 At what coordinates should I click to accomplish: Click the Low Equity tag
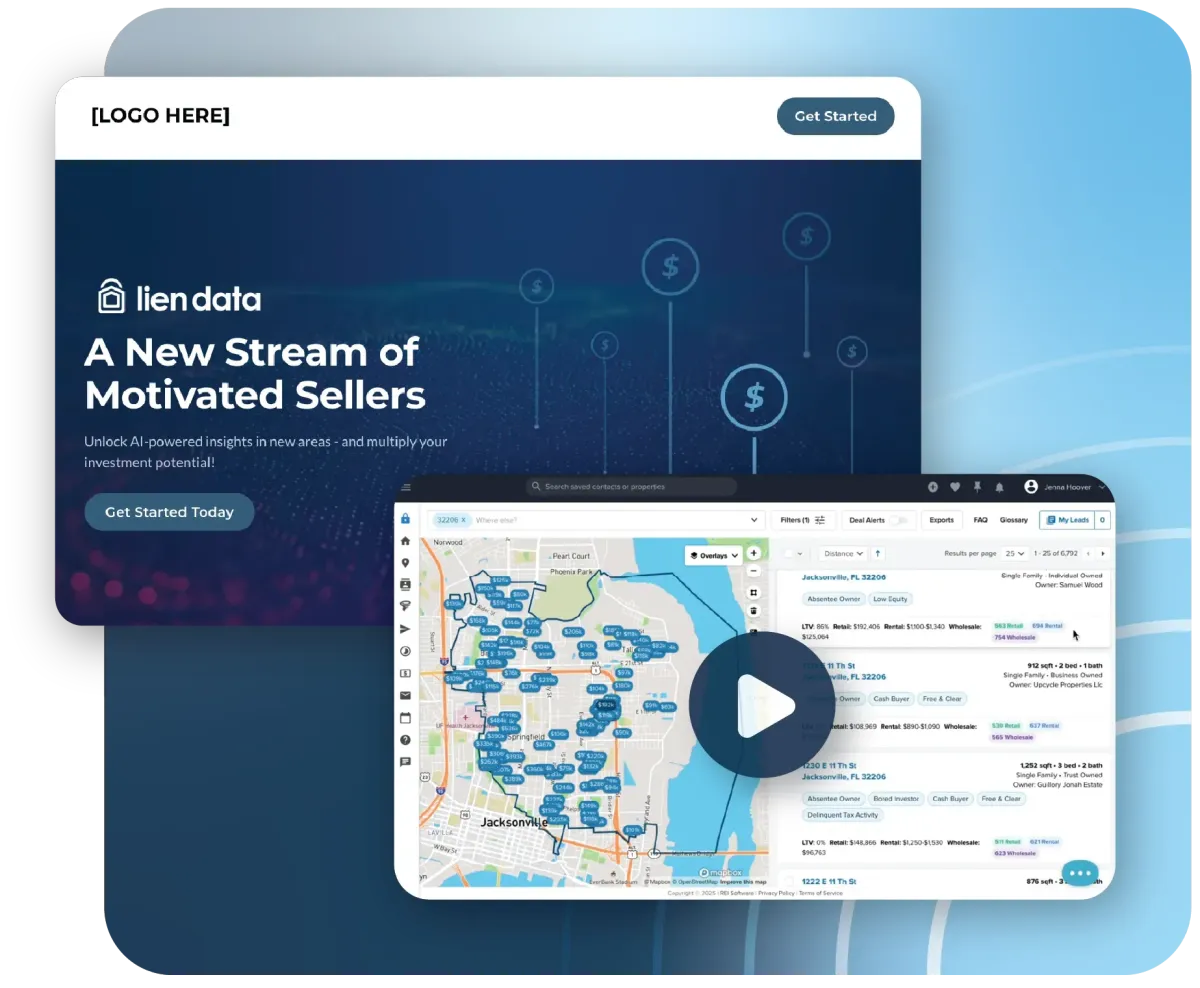tap(889, 599)
